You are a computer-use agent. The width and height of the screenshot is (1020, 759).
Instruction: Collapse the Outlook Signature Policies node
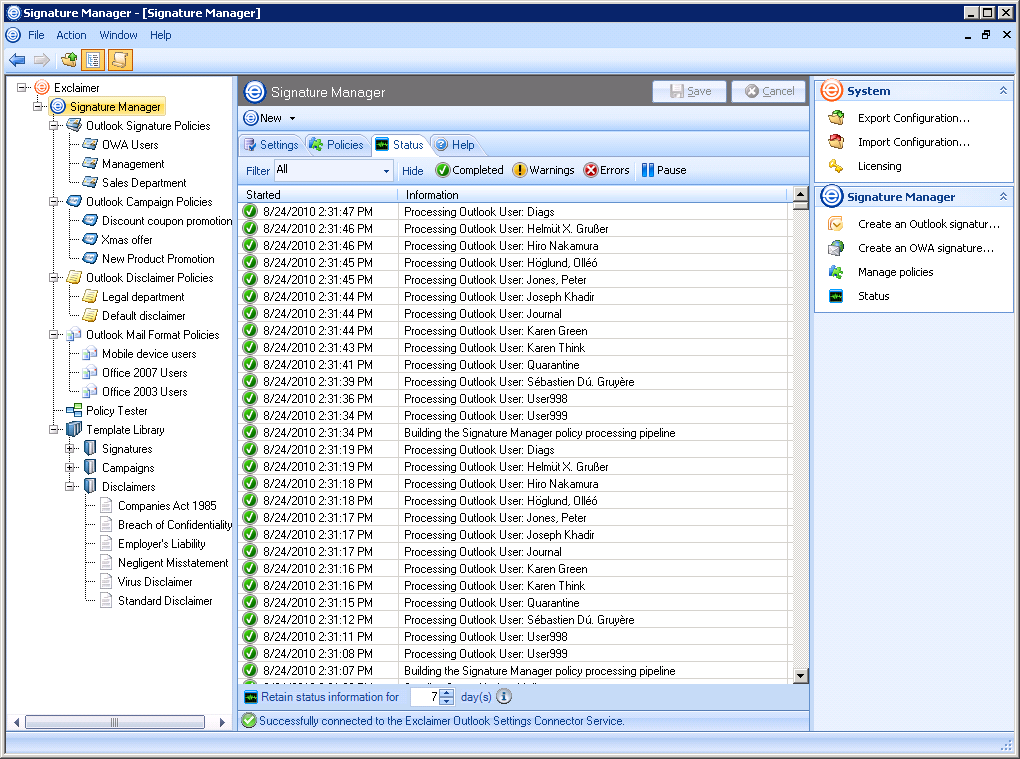tap(55, 126)
